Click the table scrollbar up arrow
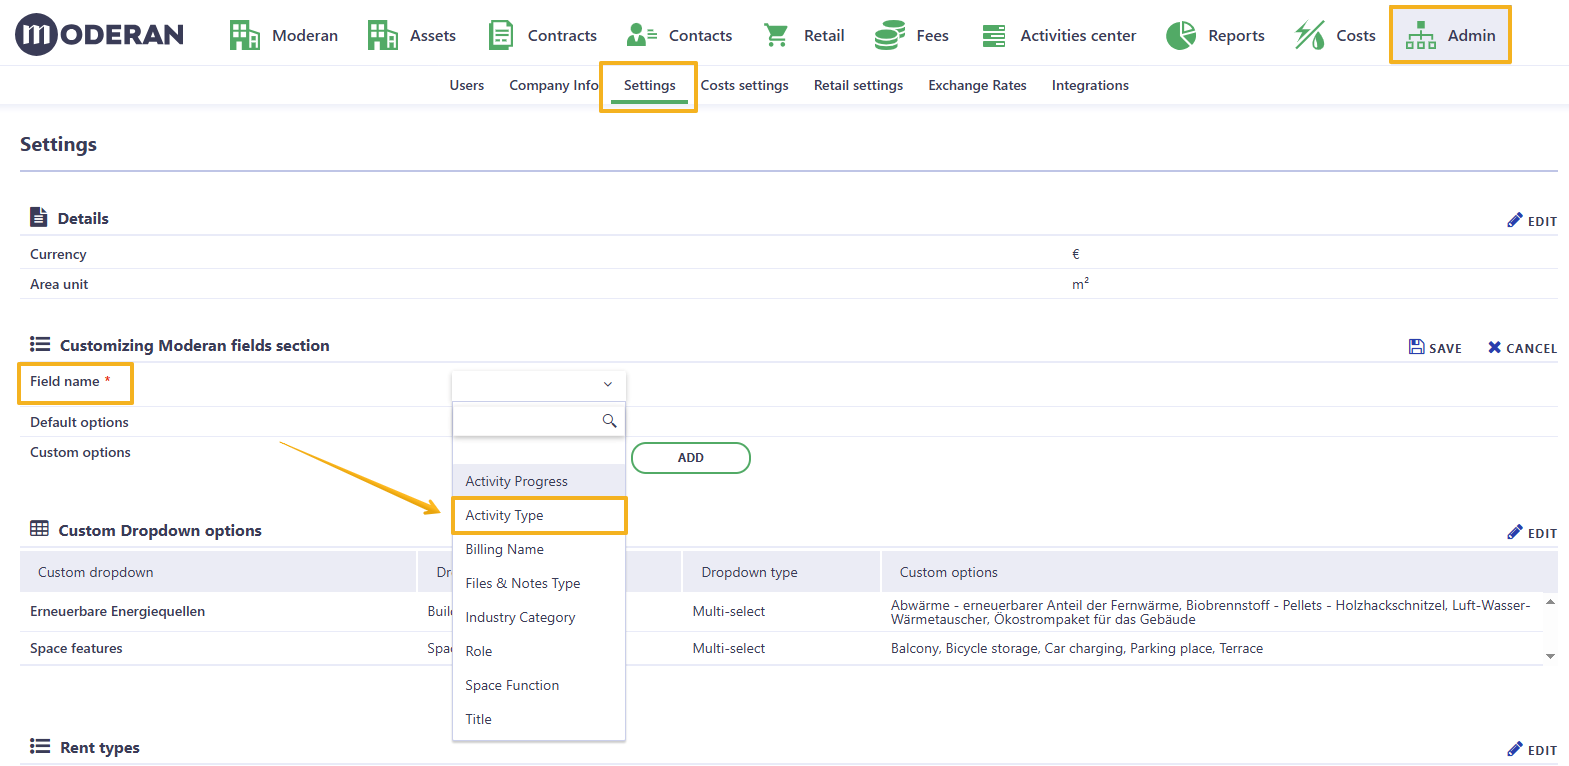 point(1550,602)
